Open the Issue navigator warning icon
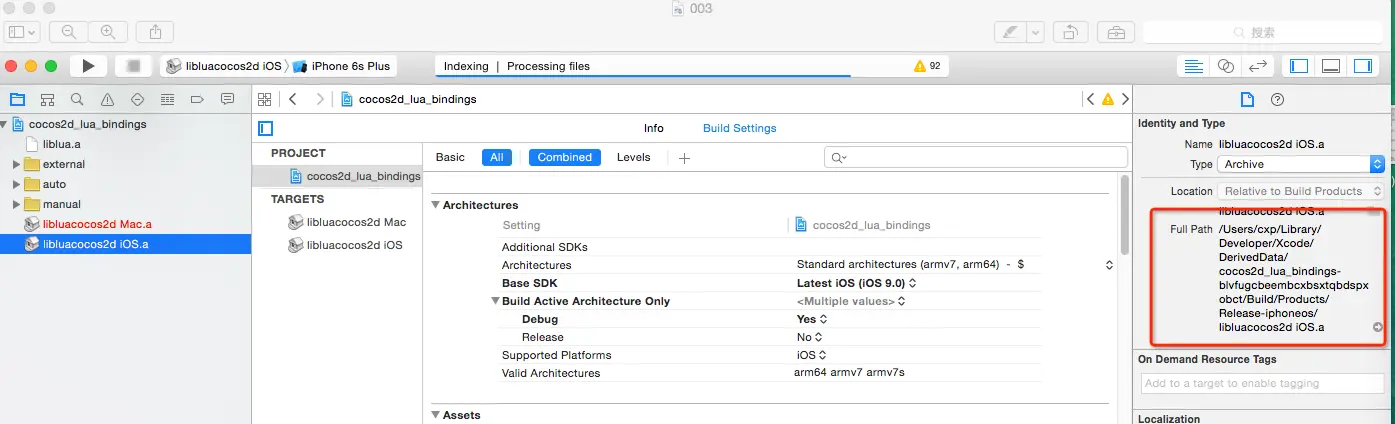1395x424 pixels. [x=107, y=100]
